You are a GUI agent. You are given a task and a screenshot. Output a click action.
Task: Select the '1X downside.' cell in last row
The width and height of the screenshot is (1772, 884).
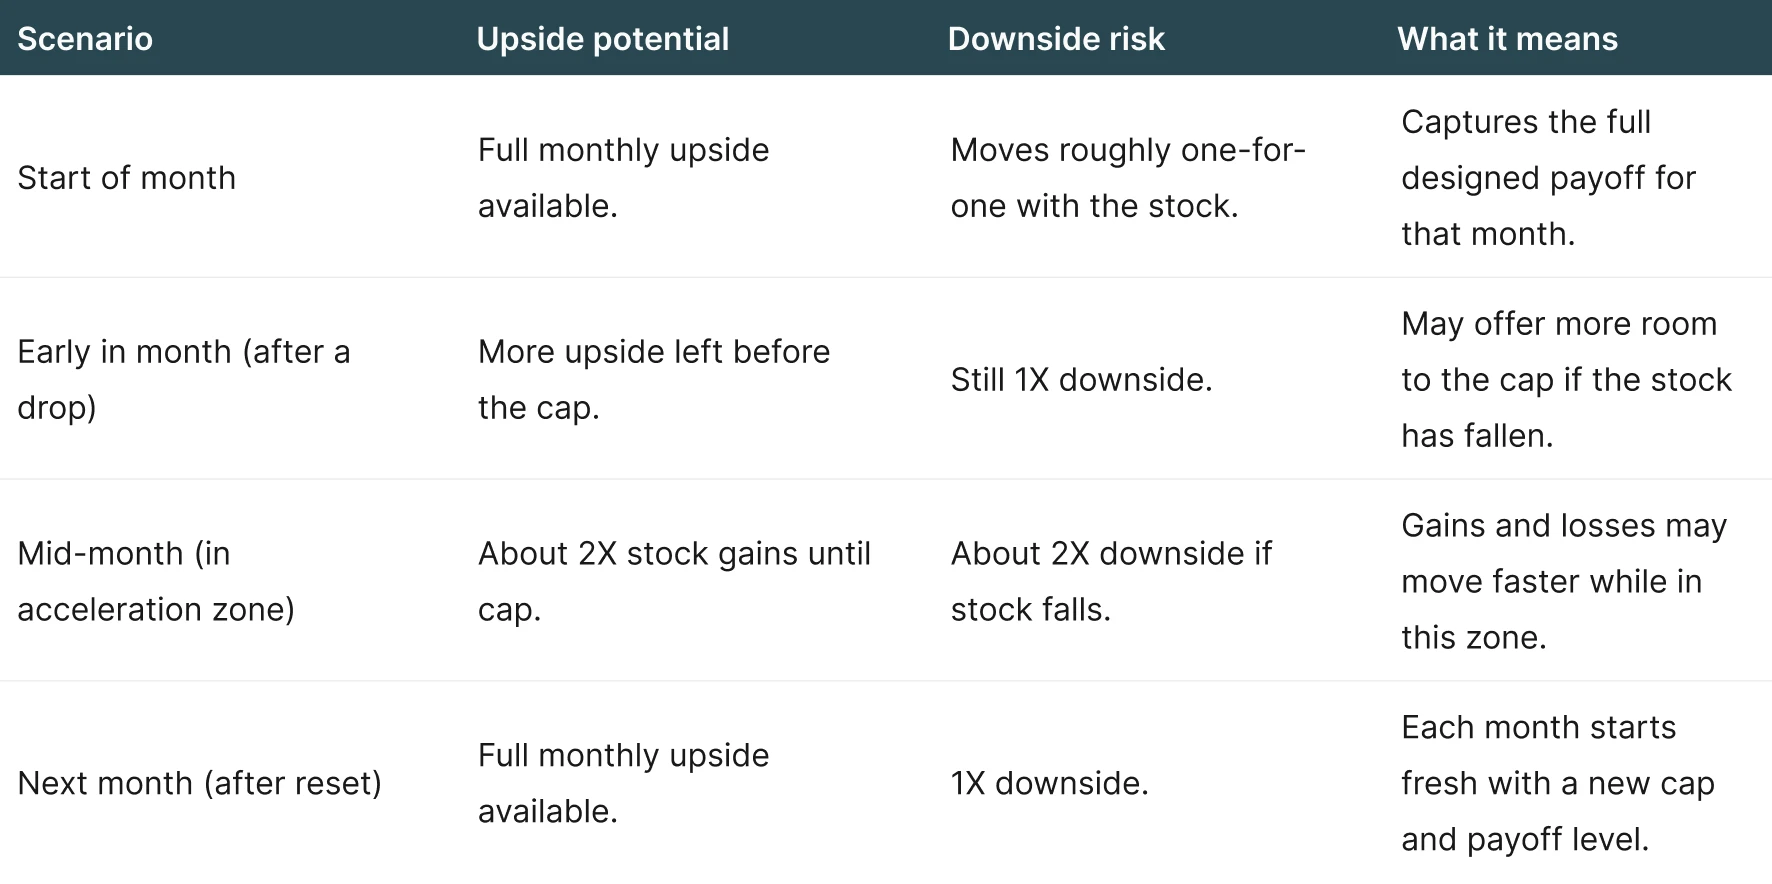[1049, 783]
